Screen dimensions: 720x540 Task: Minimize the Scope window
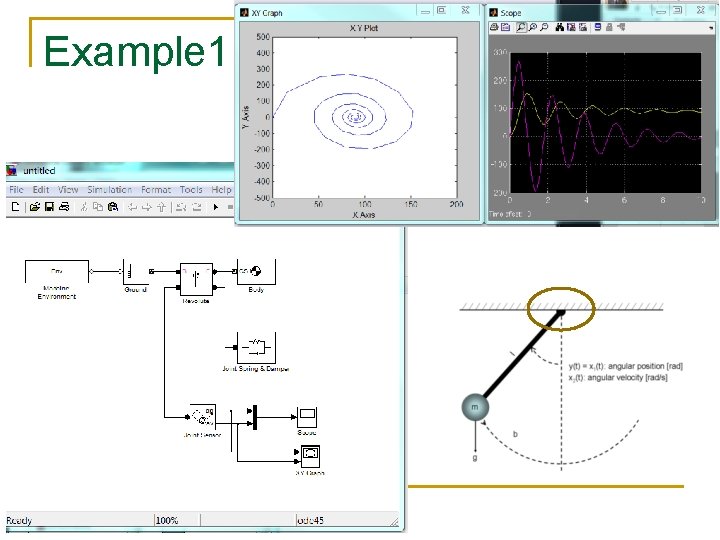click(x=661, y=11)
